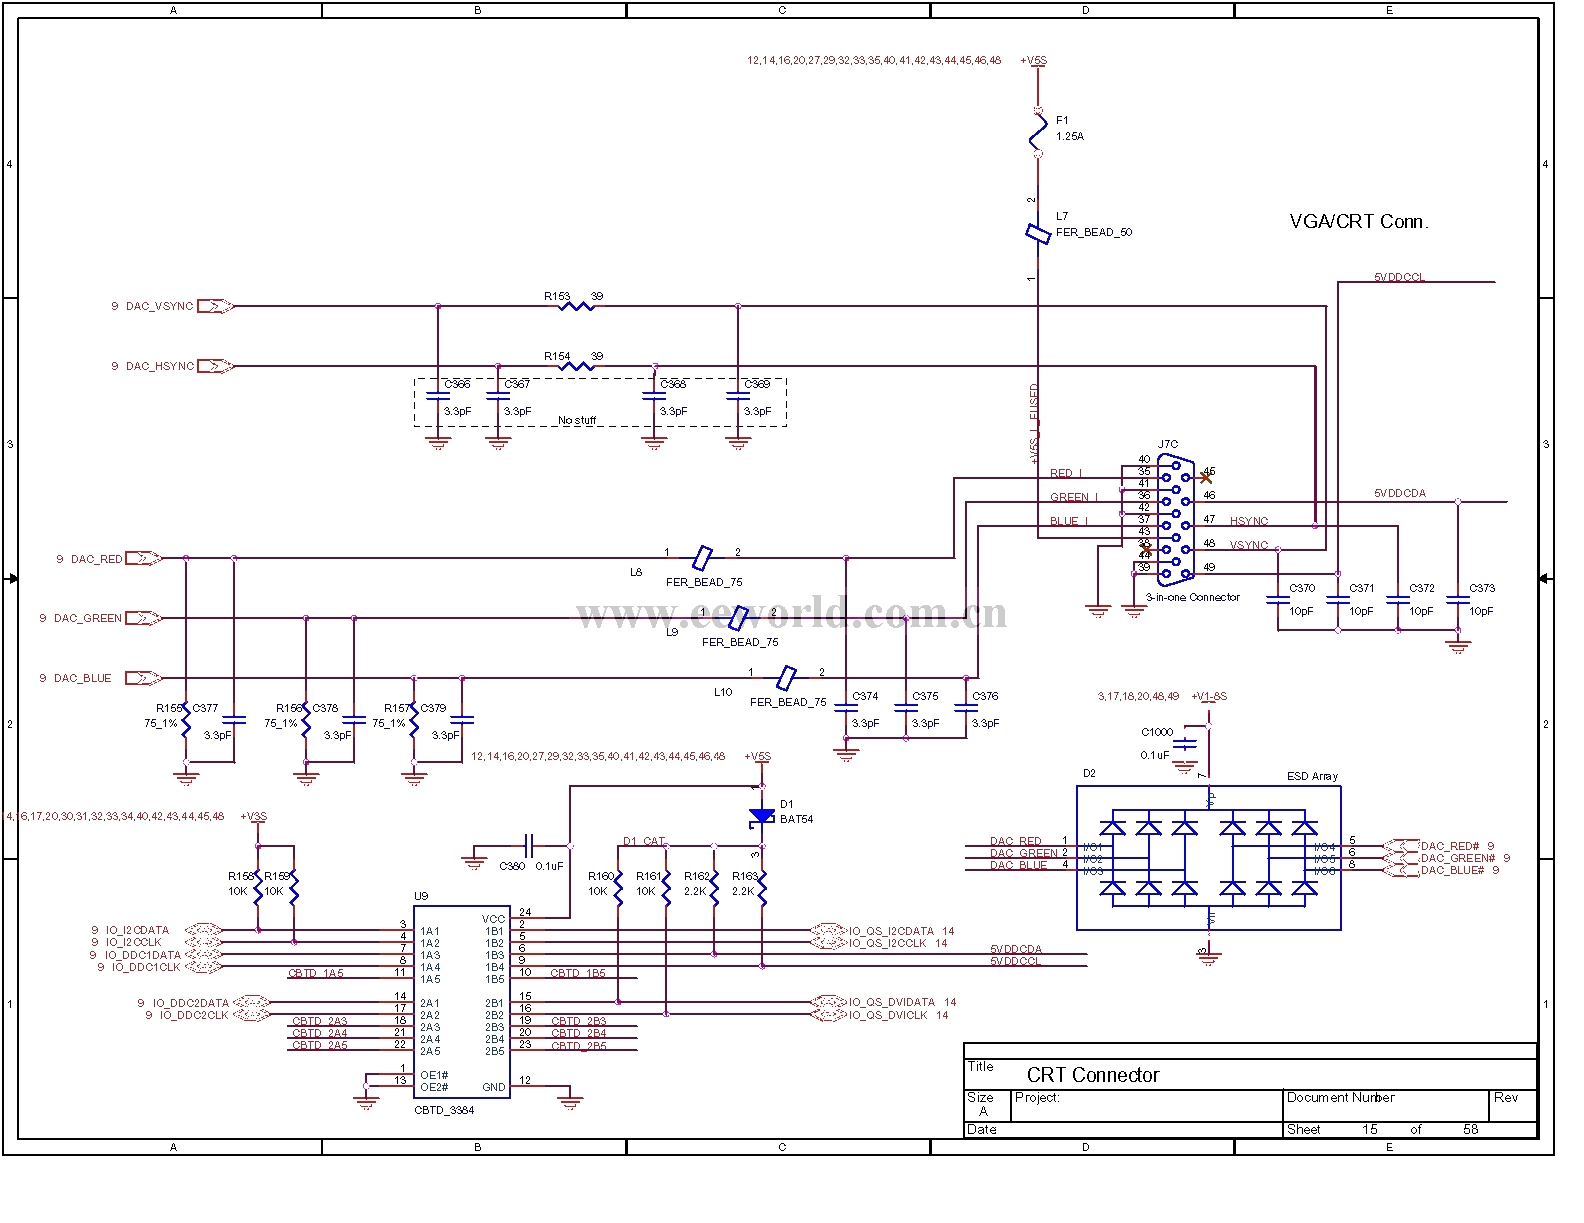Click the 'VSYNC' label at connector pin 48
Viewport: 1584px width, 1223px height.
click(1249, 545)
